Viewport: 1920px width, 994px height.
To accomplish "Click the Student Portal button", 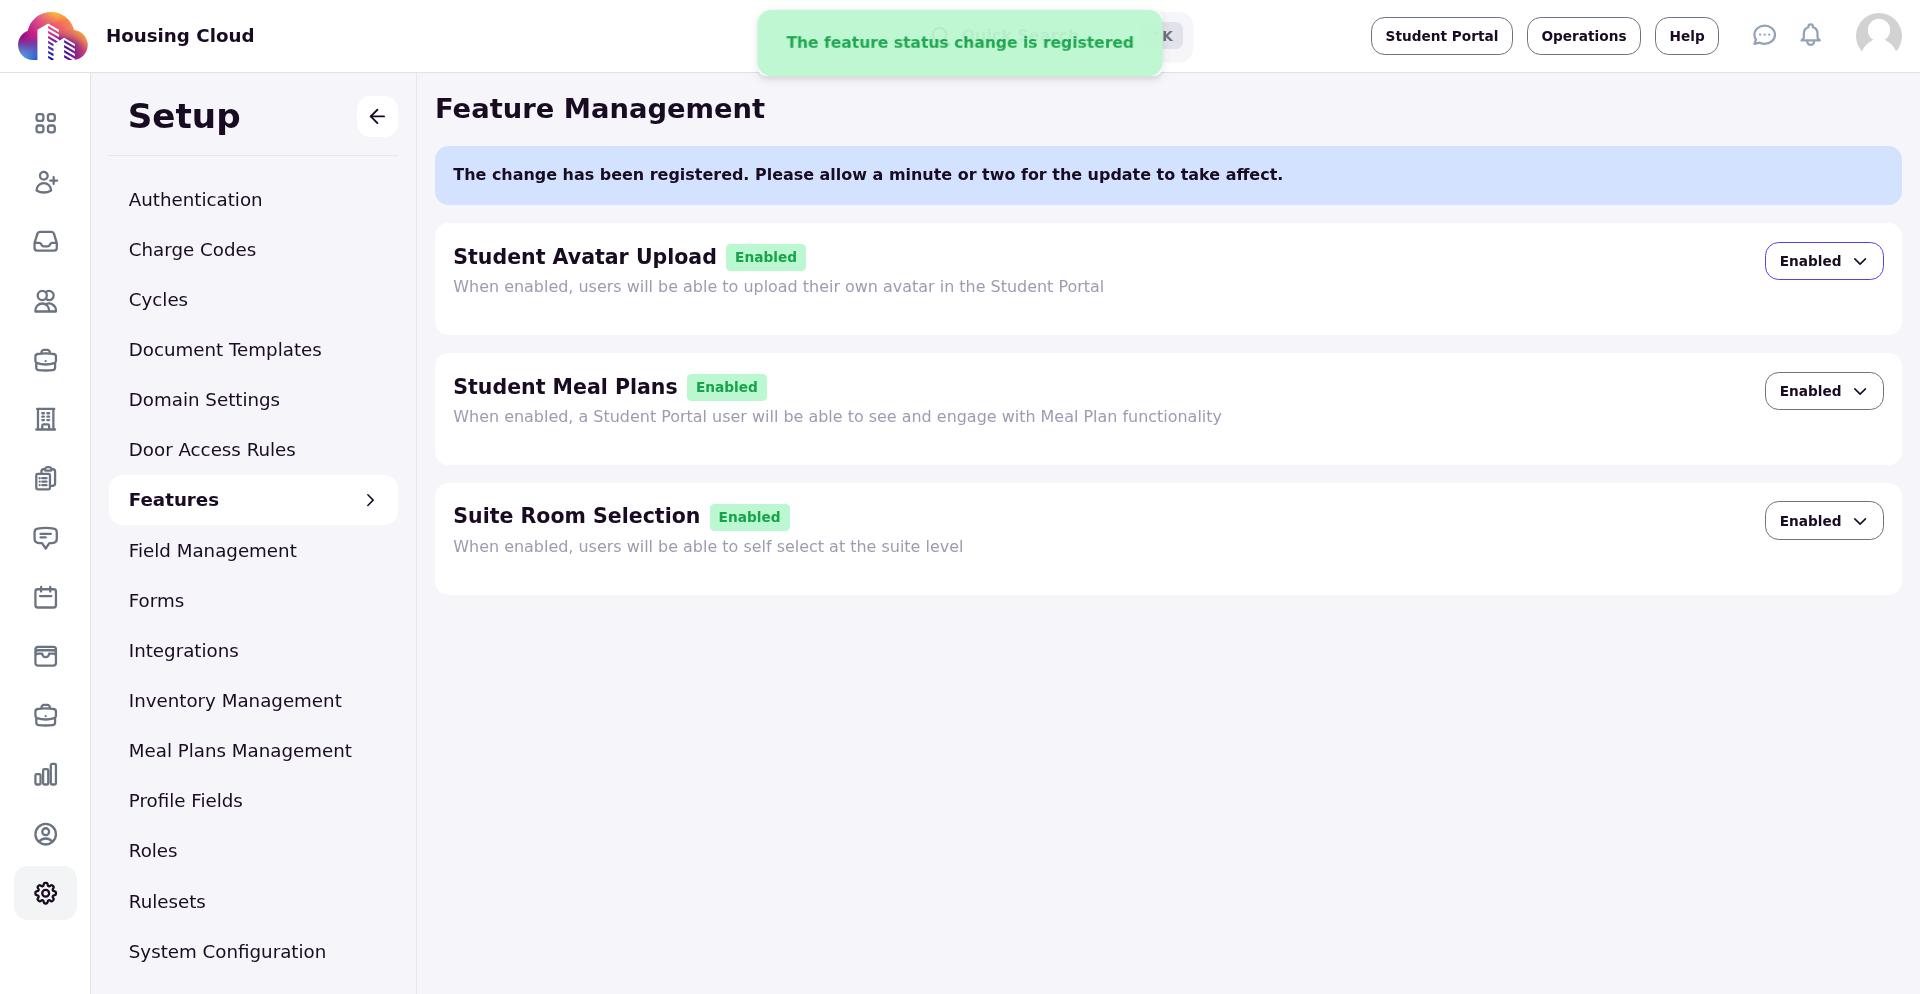I will 1441,36.
